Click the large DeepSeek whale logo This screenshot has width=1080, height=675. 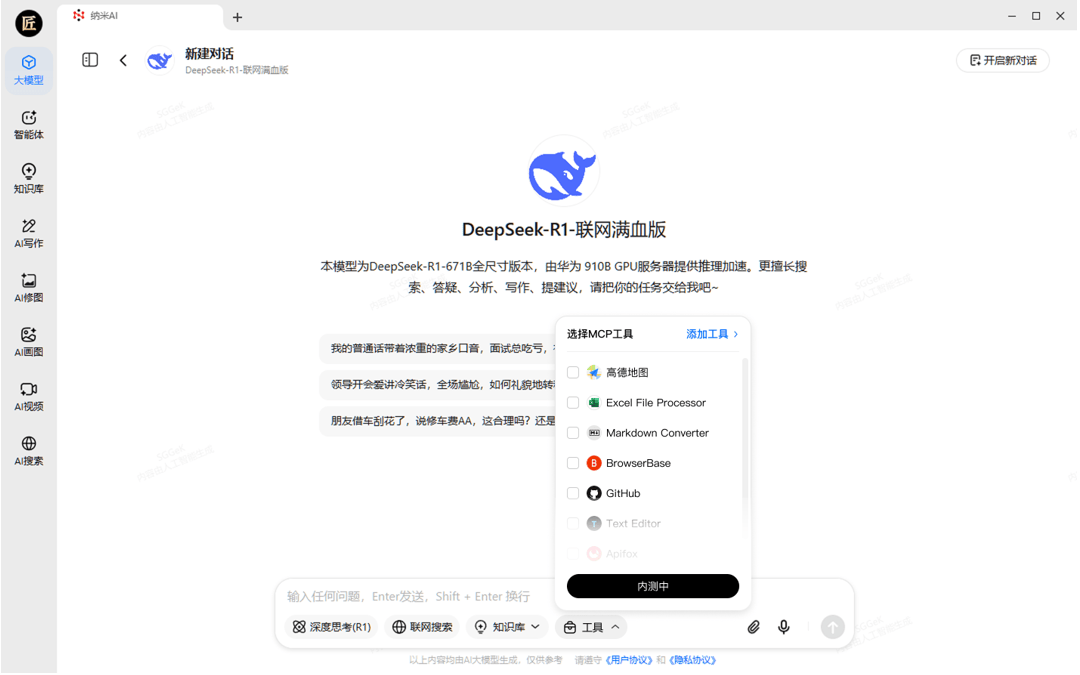[x=563, y=172]
